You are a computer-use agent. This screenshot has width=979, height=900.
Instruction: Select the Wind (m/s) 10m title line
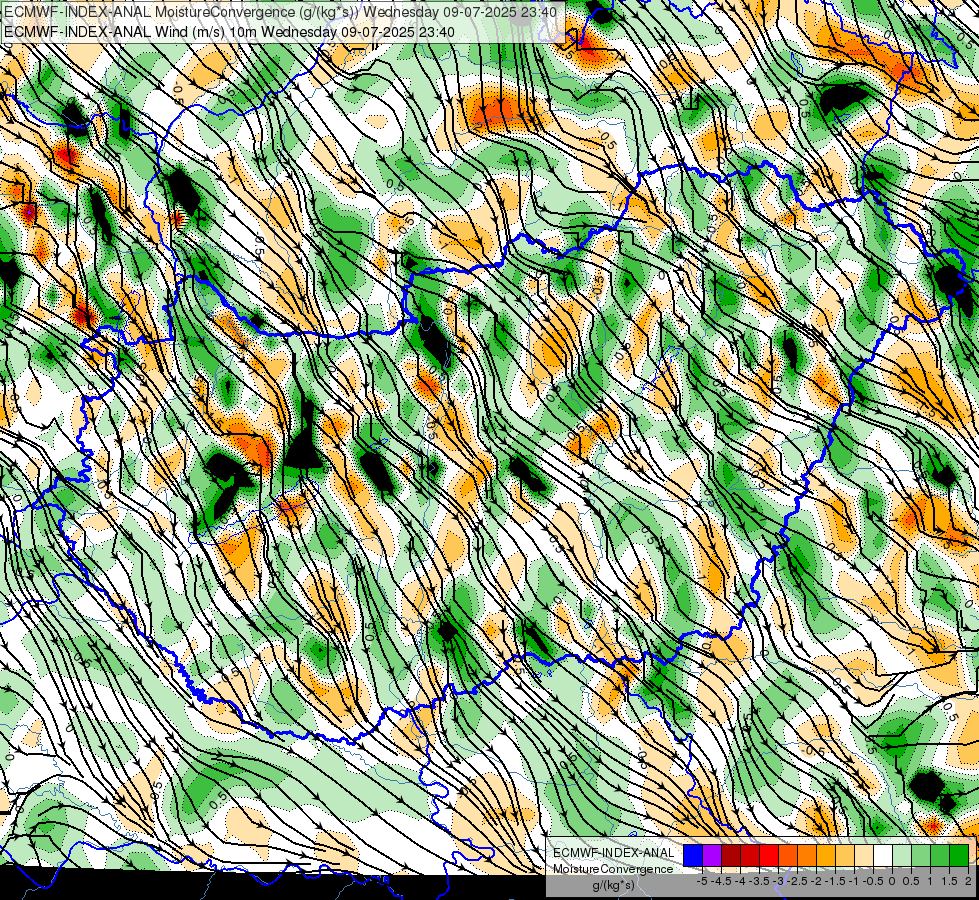[229, 32]
